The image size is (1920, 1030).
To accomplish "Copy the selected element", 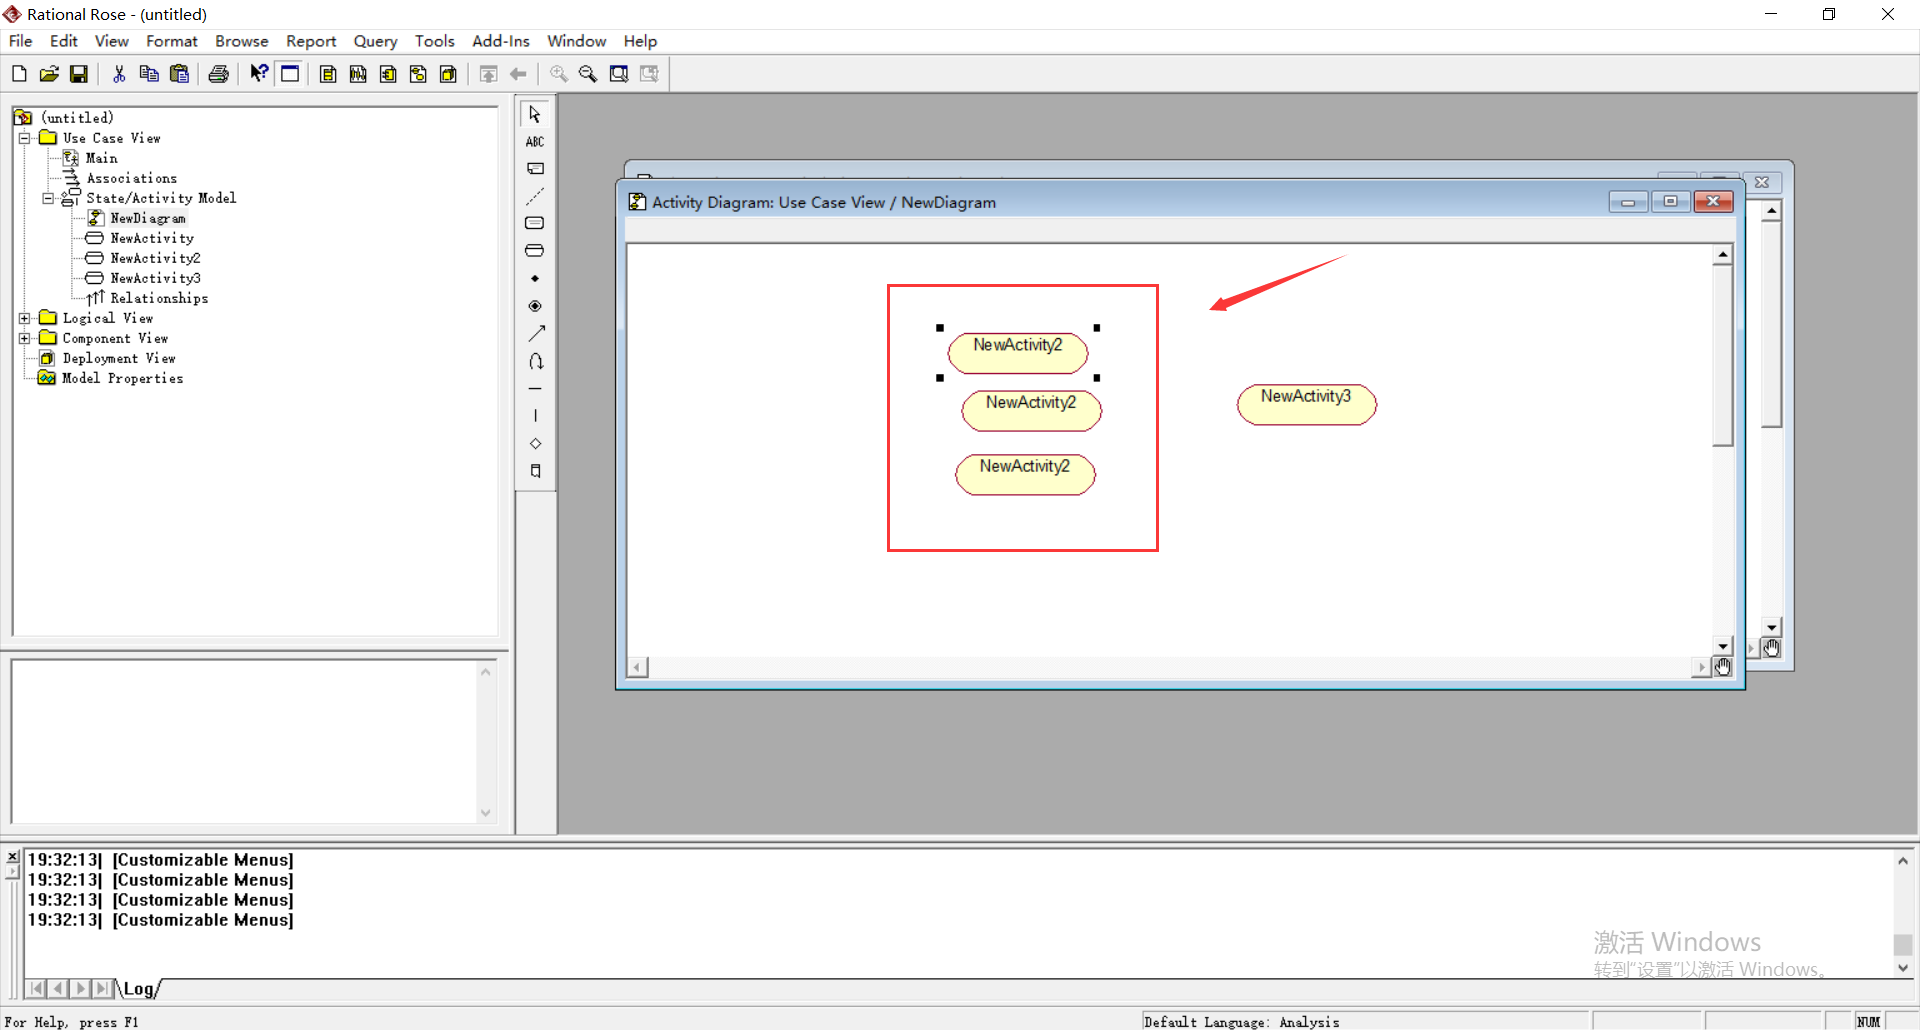I will click(149, 74).
